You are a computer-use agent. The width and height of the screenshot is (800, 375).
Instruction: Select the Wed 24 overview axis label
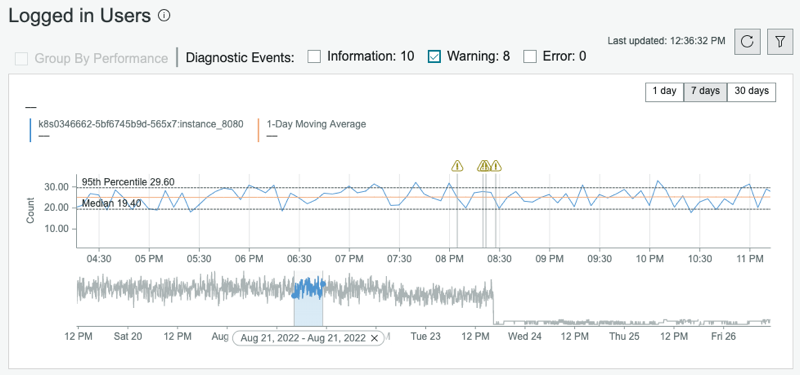pyautogui.click(x=526, y=337)
